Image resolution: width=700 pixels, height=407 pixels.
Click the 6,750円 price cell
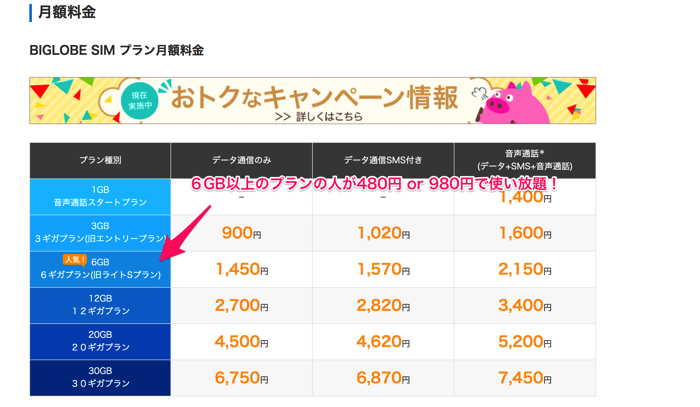pos(242,378)
